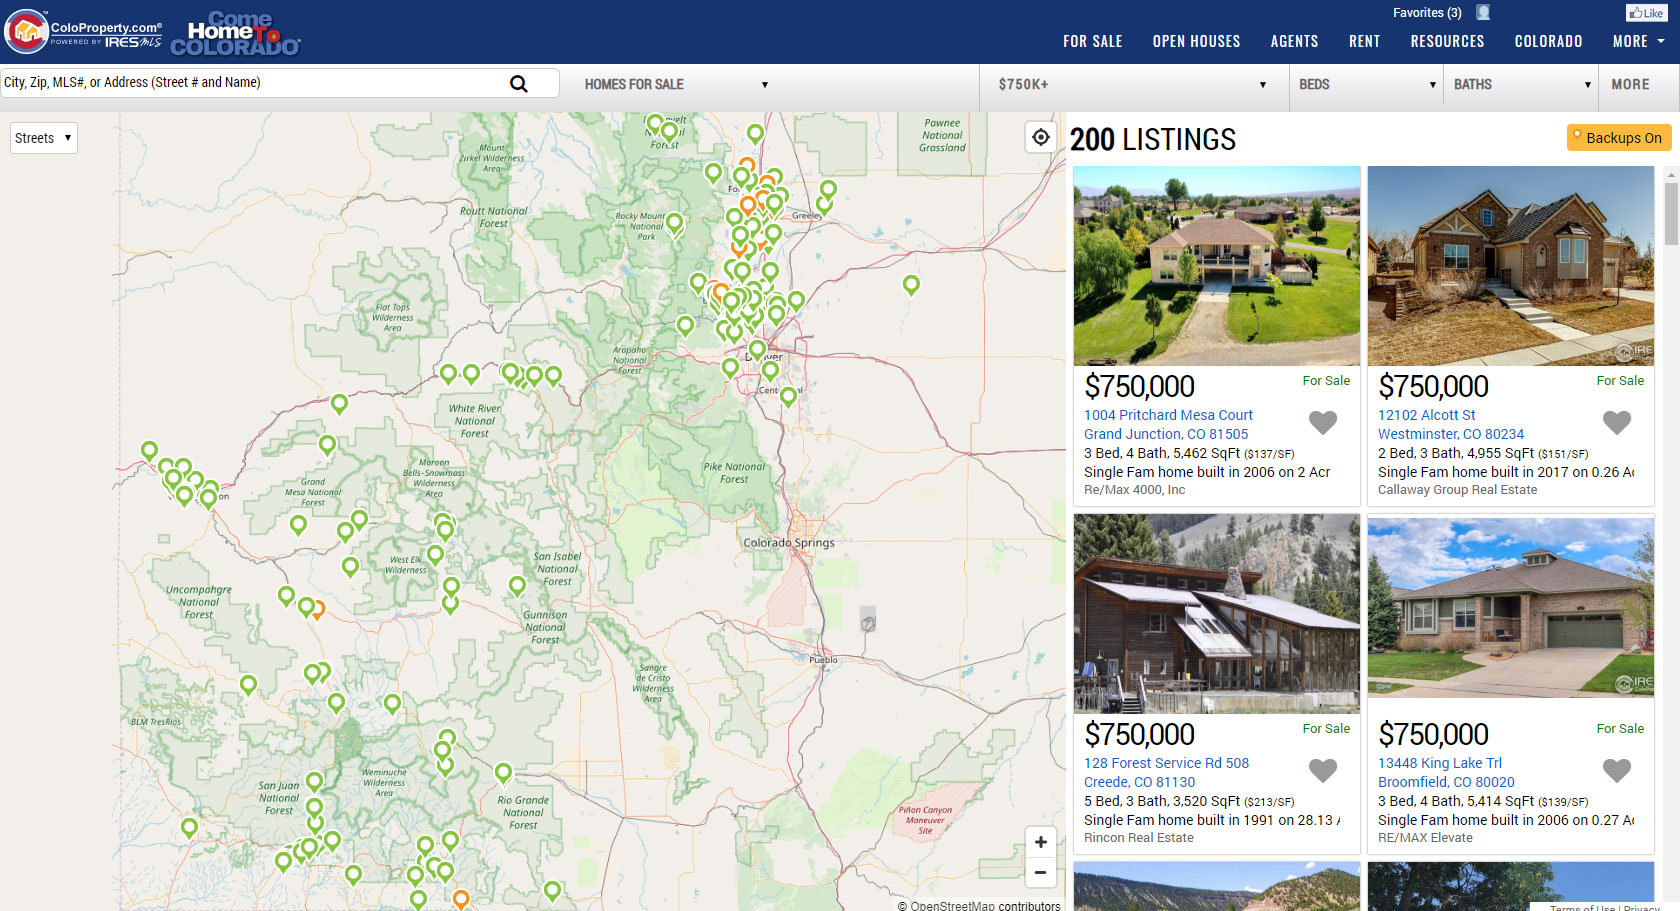Select the RENT menu item
This screenshot has width=1680, height=911.
coord(1364,41)
